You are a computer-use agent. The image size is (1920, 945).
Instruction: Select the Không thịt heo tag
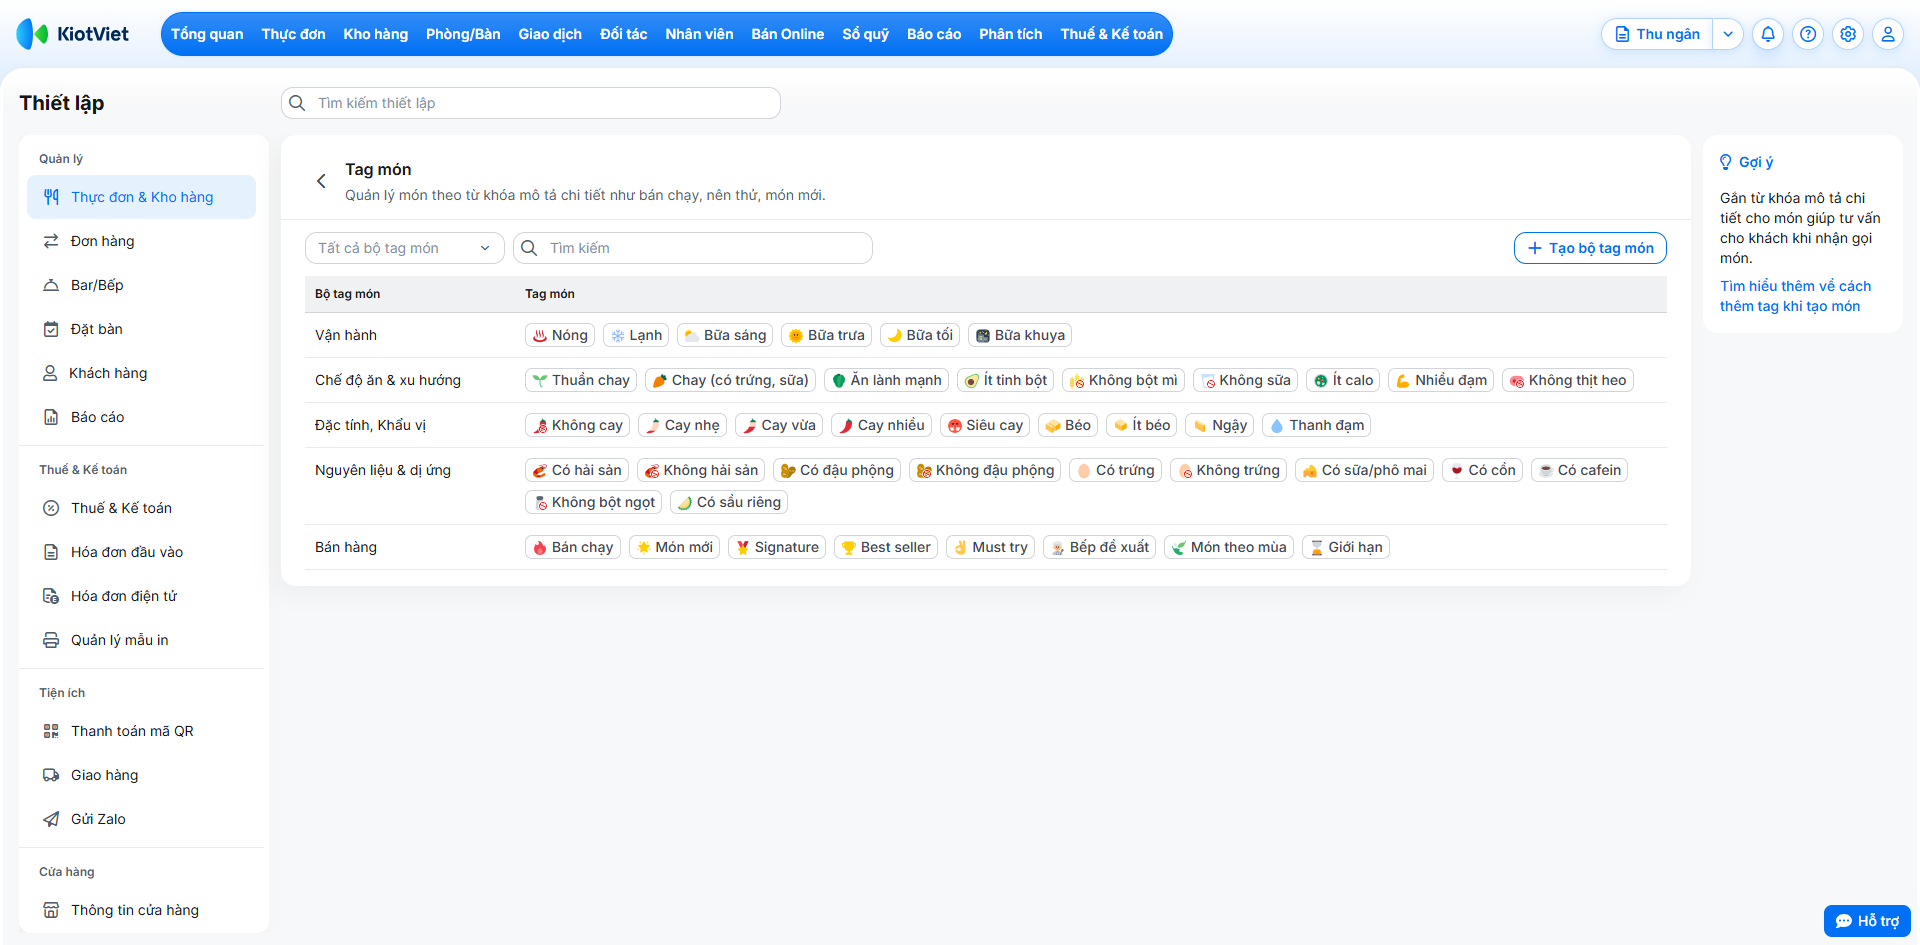(x=1568, y=380)
